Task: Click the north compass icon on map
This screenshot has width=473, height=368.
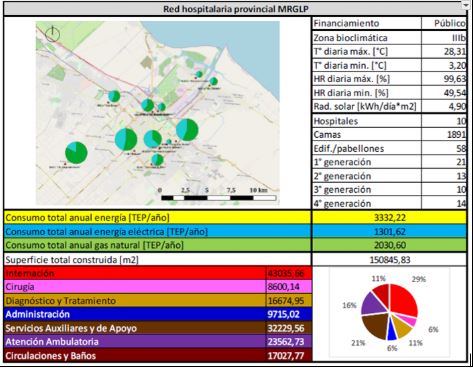Action: click(52, 34)
